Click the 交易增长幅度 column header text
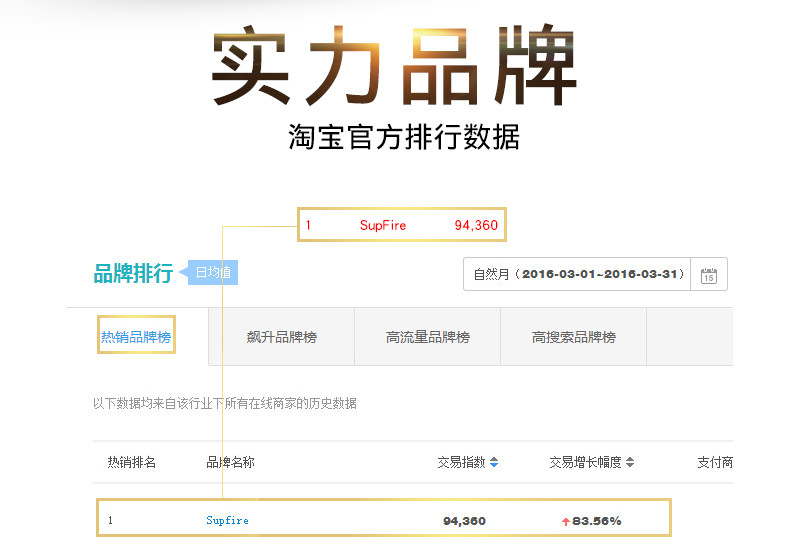The width and height of the screenshot is (790, 560). [x=585, y=462]
